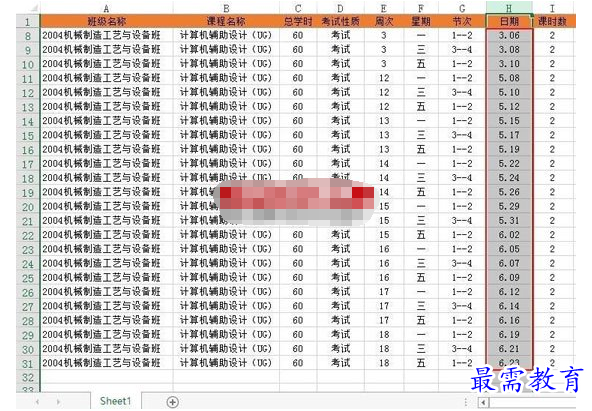Select column G header
Viewport: 592px width, 411px height.
[462, 8]
